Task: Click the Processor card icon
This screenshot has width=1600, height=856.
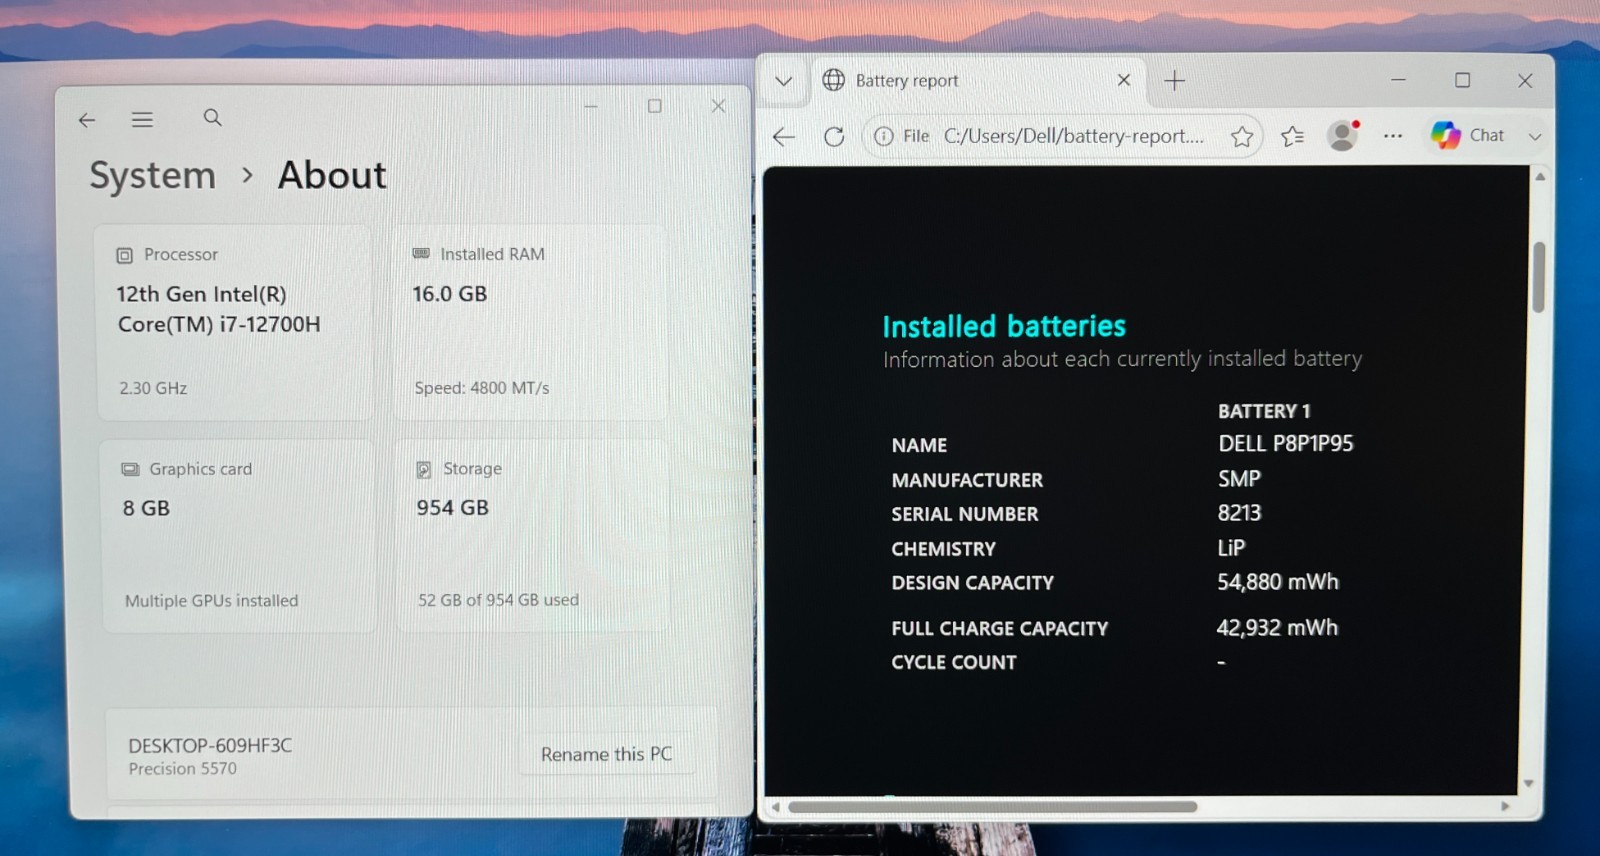Action: (x=124, y=255)
